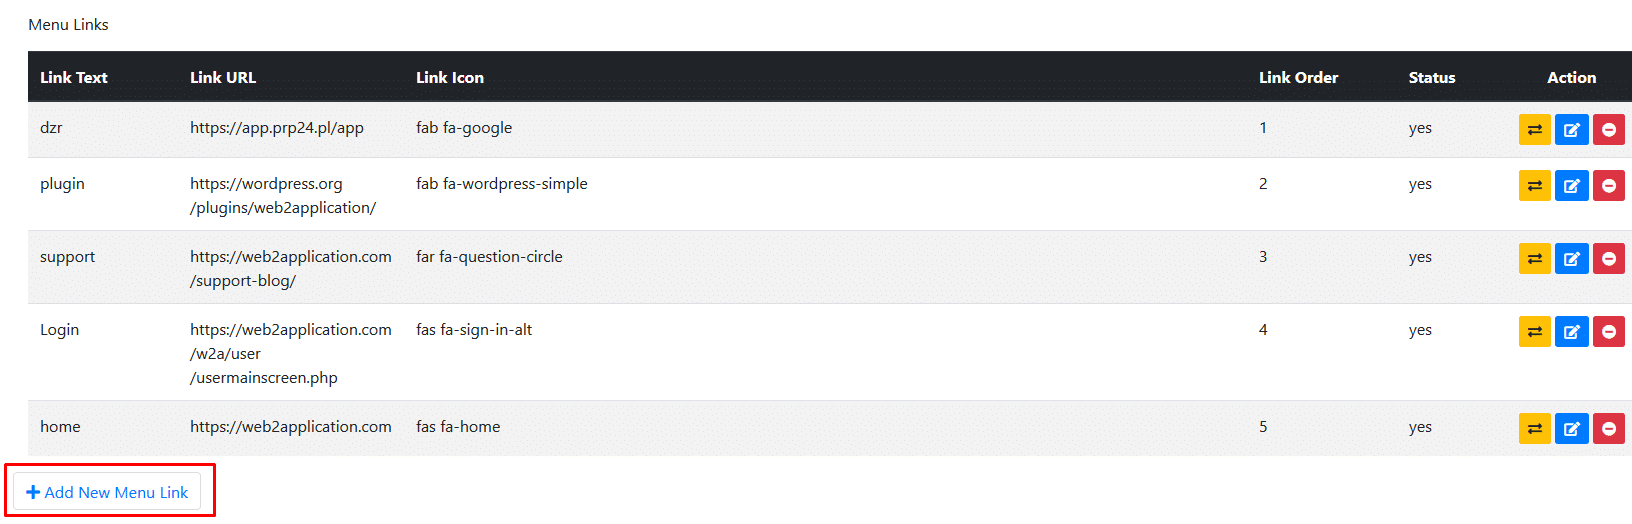Edit the dzr menu link
Viewport: 1632px width, 524px height.
(x=1571, y=129)
